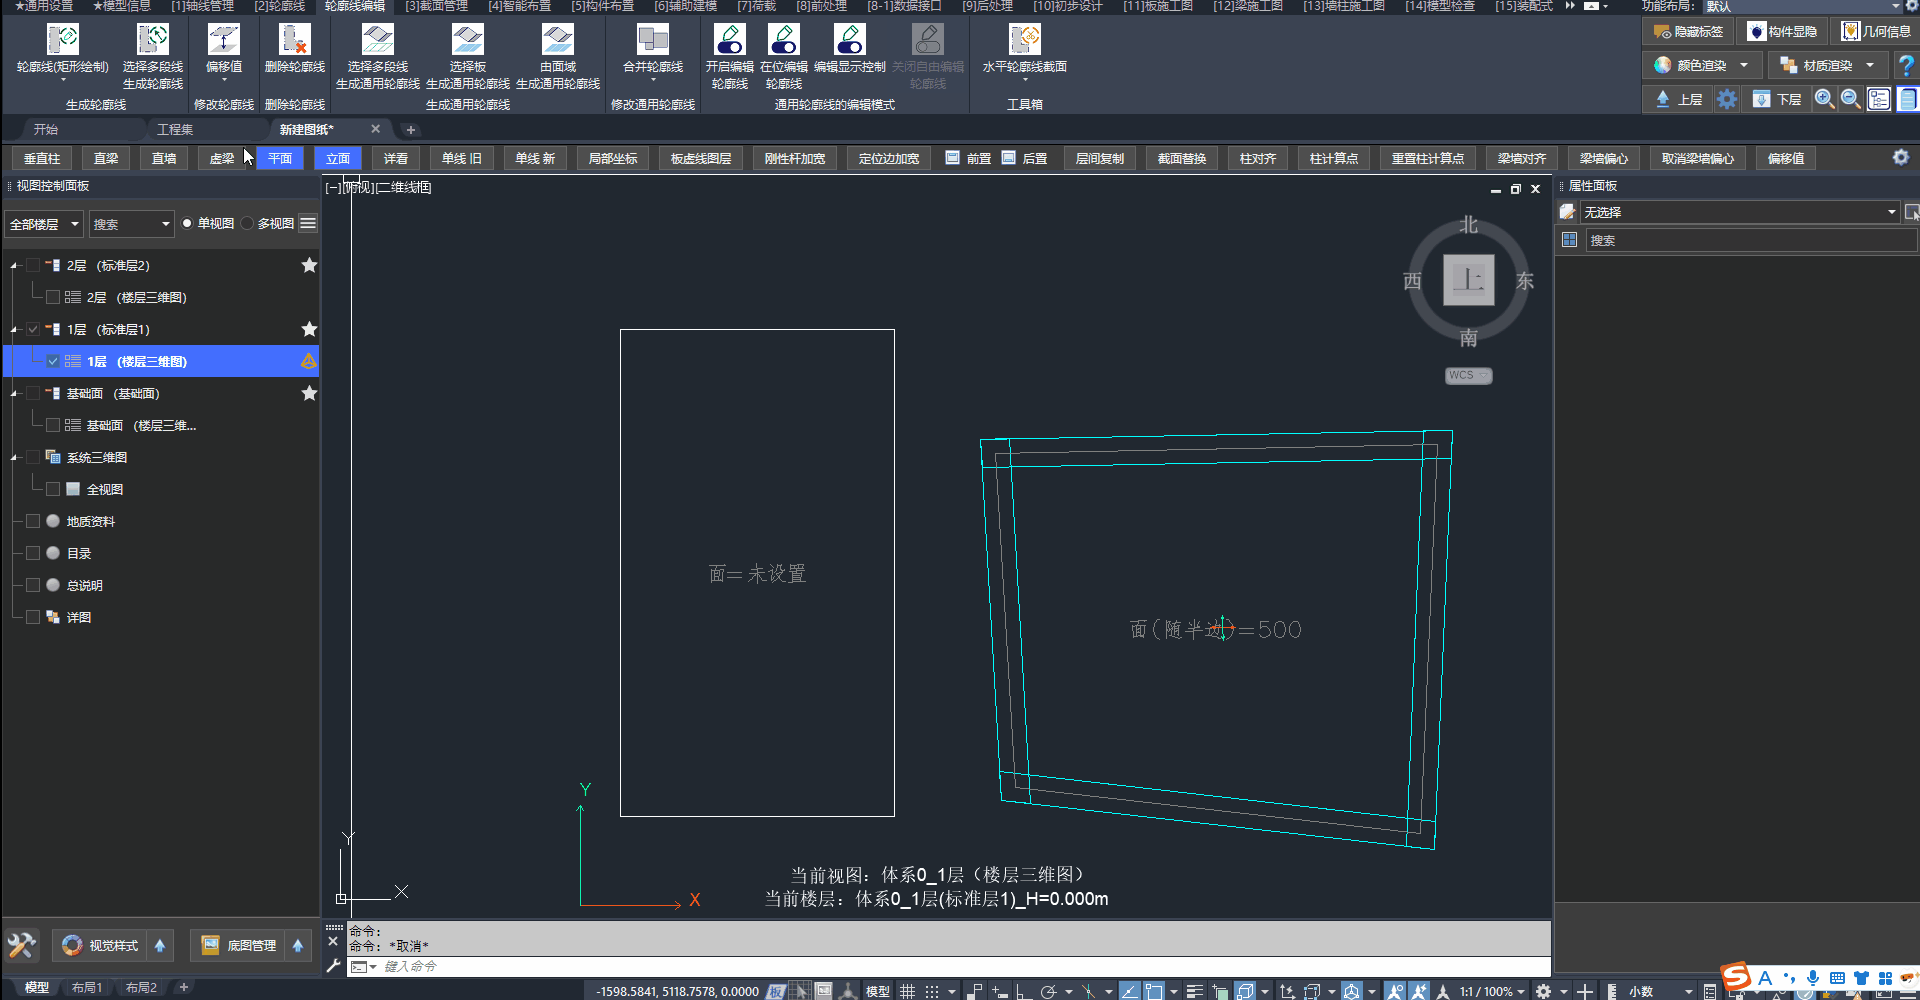Click the 轮廓线(矩形绘制) tool icon
The height and width of the screenshot is (1000, 1920).
point(62,40)
